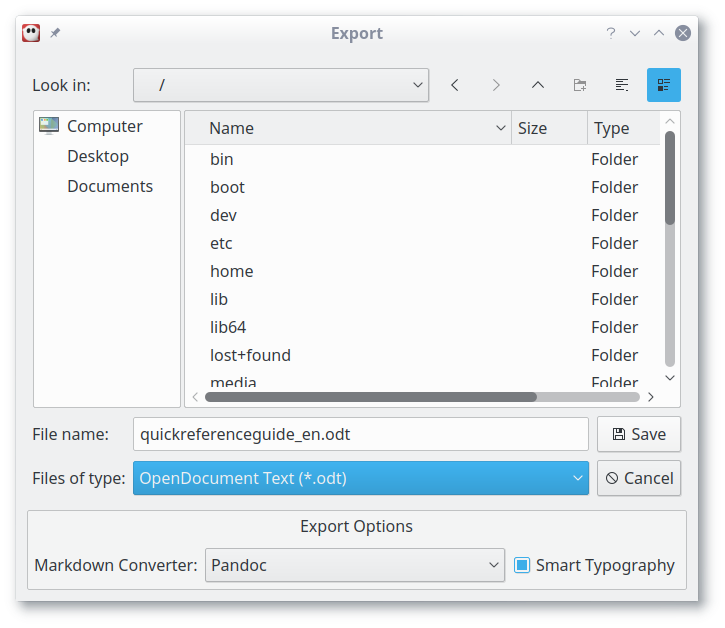Viewport: 725px width, 628px height.
Task: Select the home folder in list
Action: 231,271
